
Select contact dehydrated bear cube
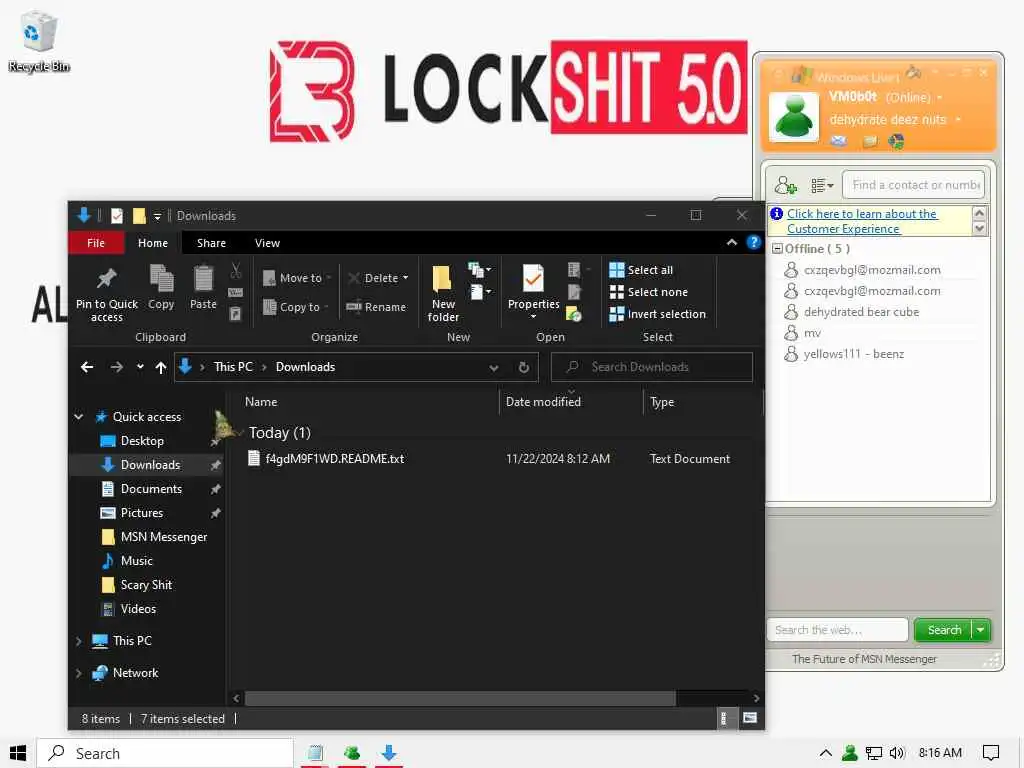pyautogui.click(x=861, y=312)
